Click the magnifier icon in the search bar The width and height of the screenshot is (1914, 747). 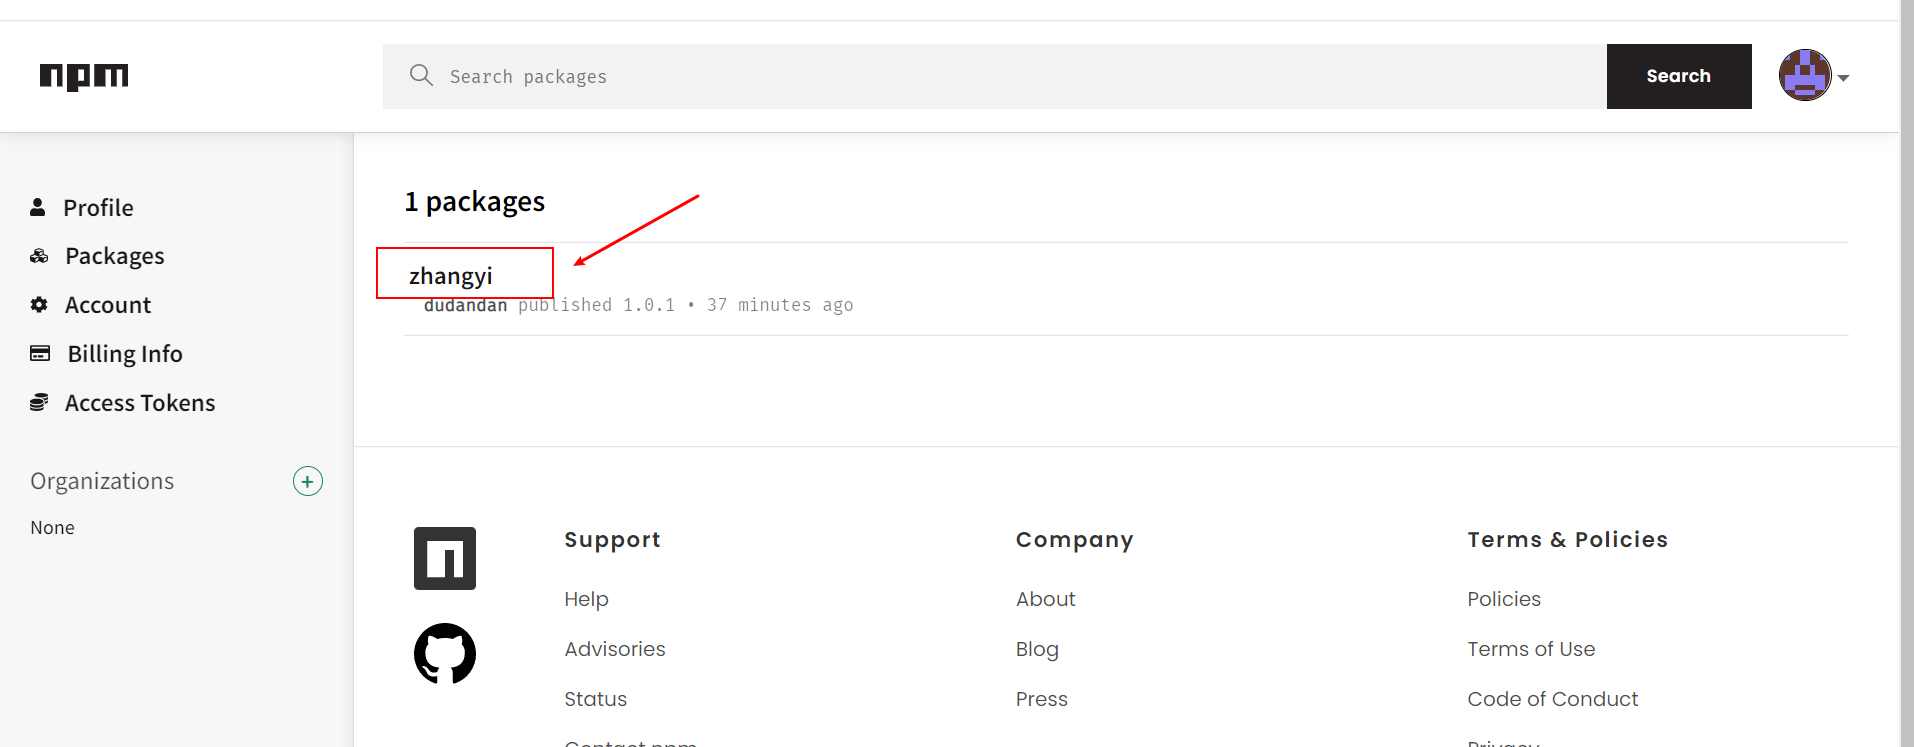click(421, 76)
